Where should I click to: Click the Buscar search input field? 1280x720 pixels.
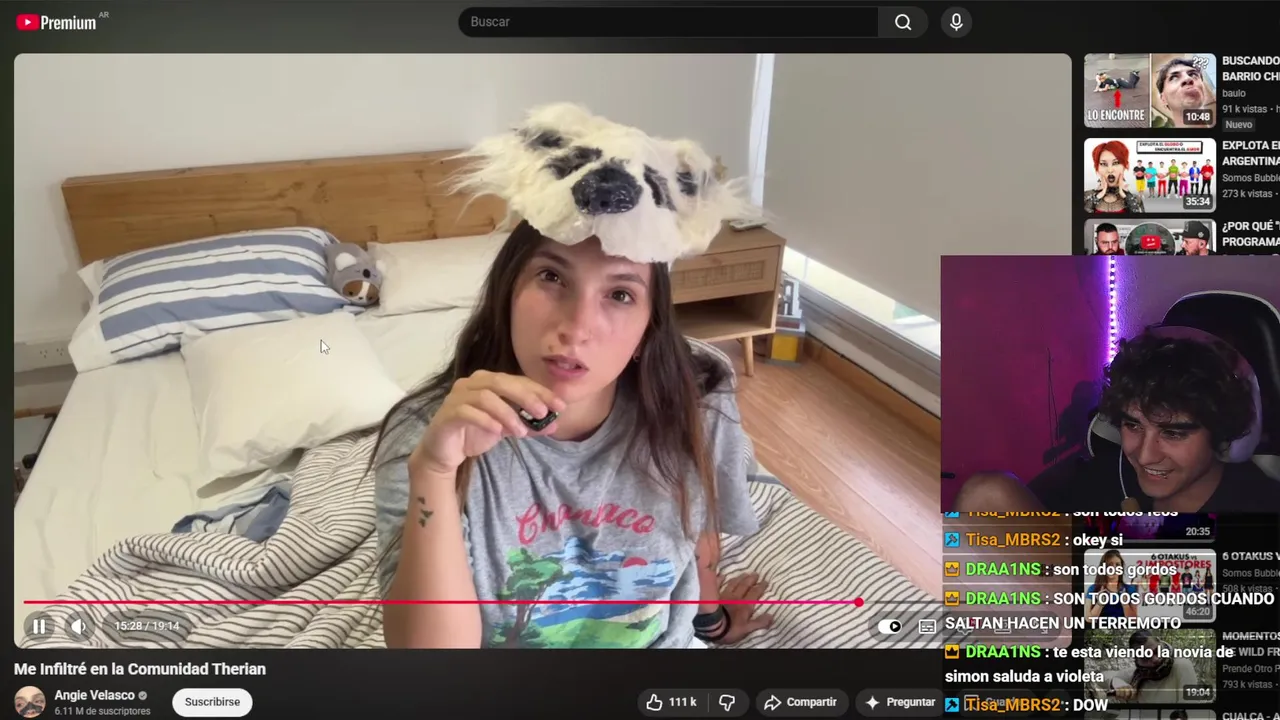coord(668,22)
